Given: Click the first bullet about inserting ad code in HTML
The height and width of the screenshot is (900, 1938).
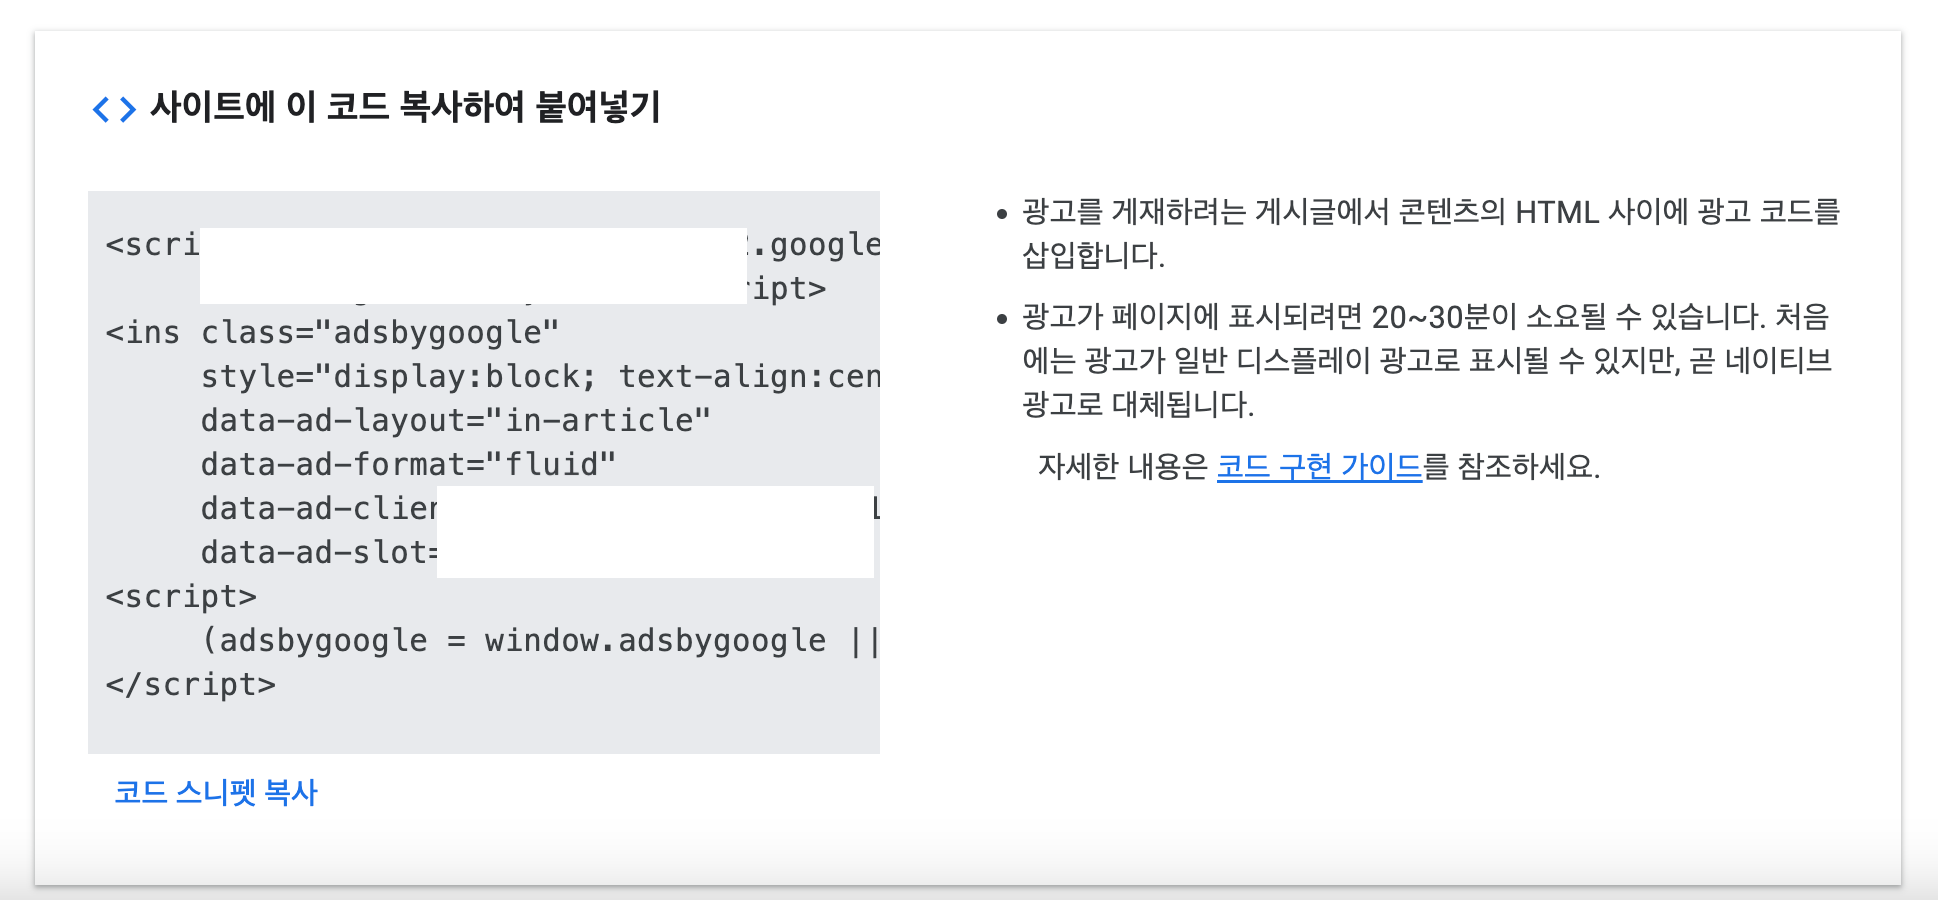Looking at the screenshot, I should [x=1431, y=233].
